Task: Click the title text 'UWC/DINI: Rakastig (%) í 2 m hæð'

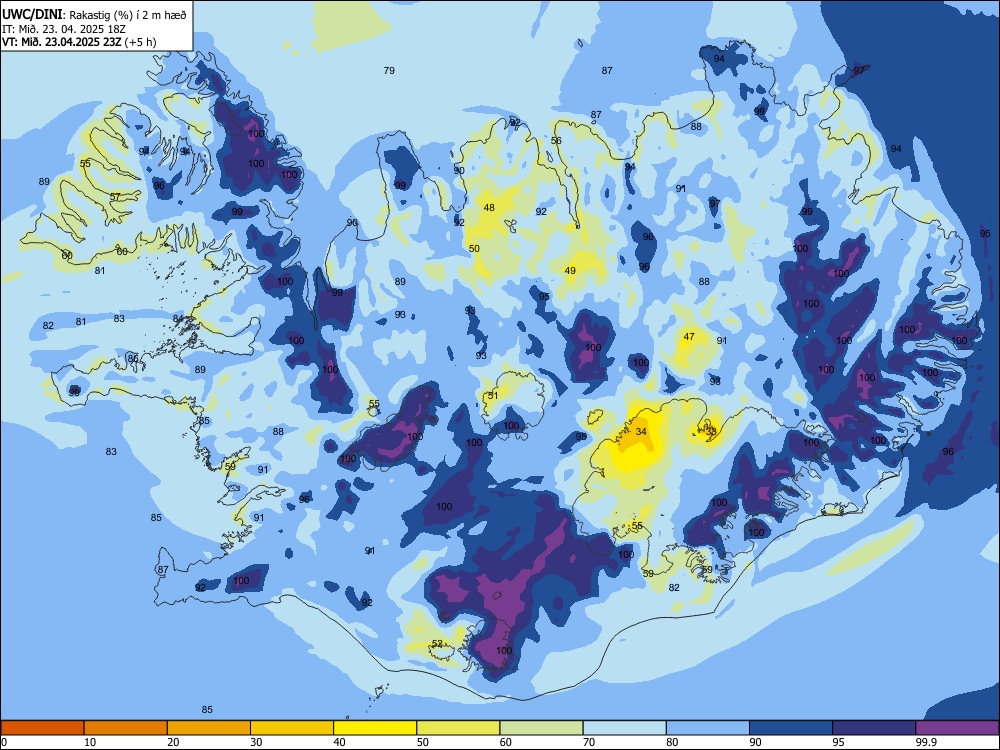Action: (x=94, y=15)
